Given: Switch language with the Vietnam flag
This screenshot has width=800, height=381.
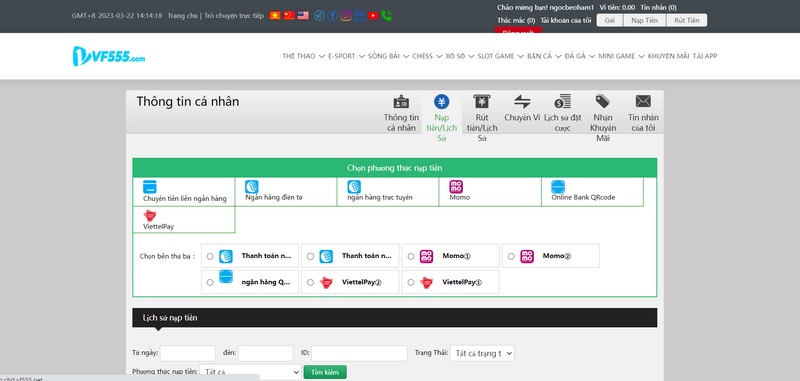Looking at the screenshot, I should tap(275, 15).
